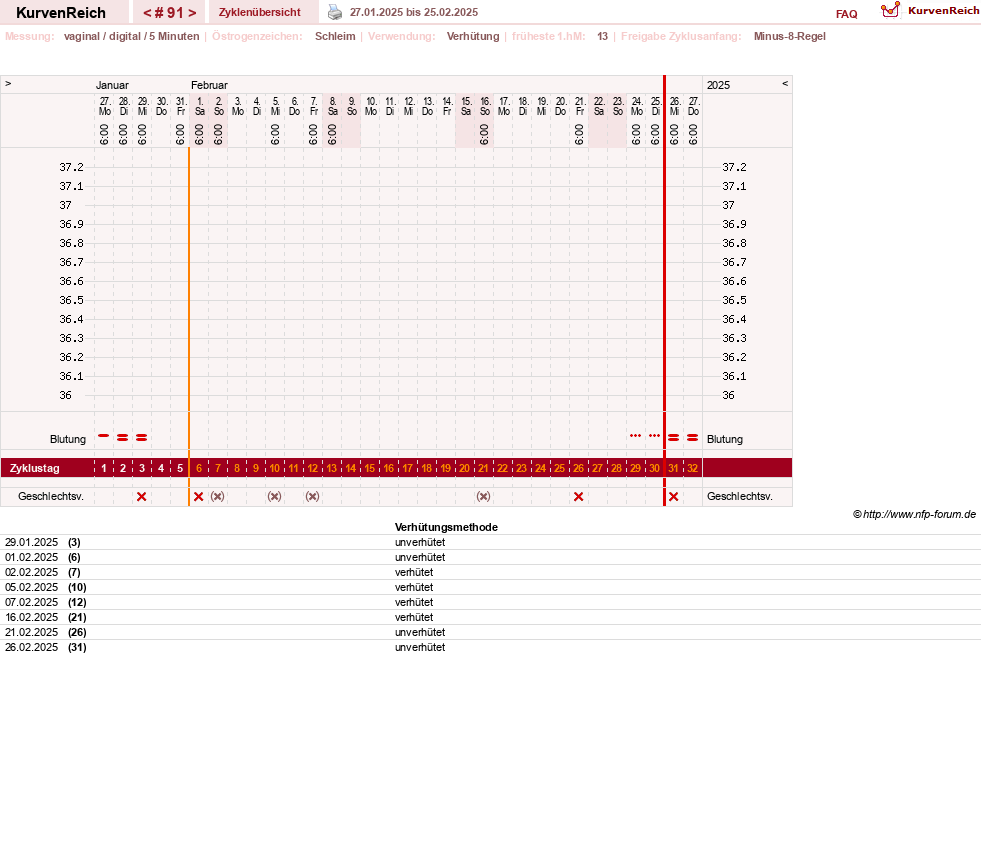Click the table row 01.02.2025 (6)

[490, 558]
